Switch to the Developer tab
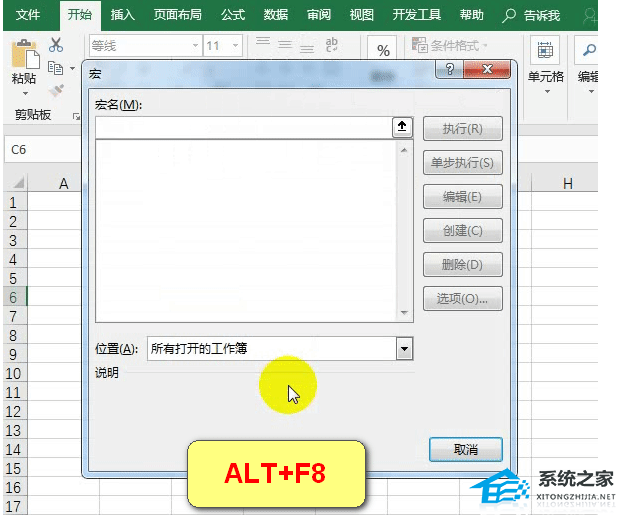 [417, 15]
